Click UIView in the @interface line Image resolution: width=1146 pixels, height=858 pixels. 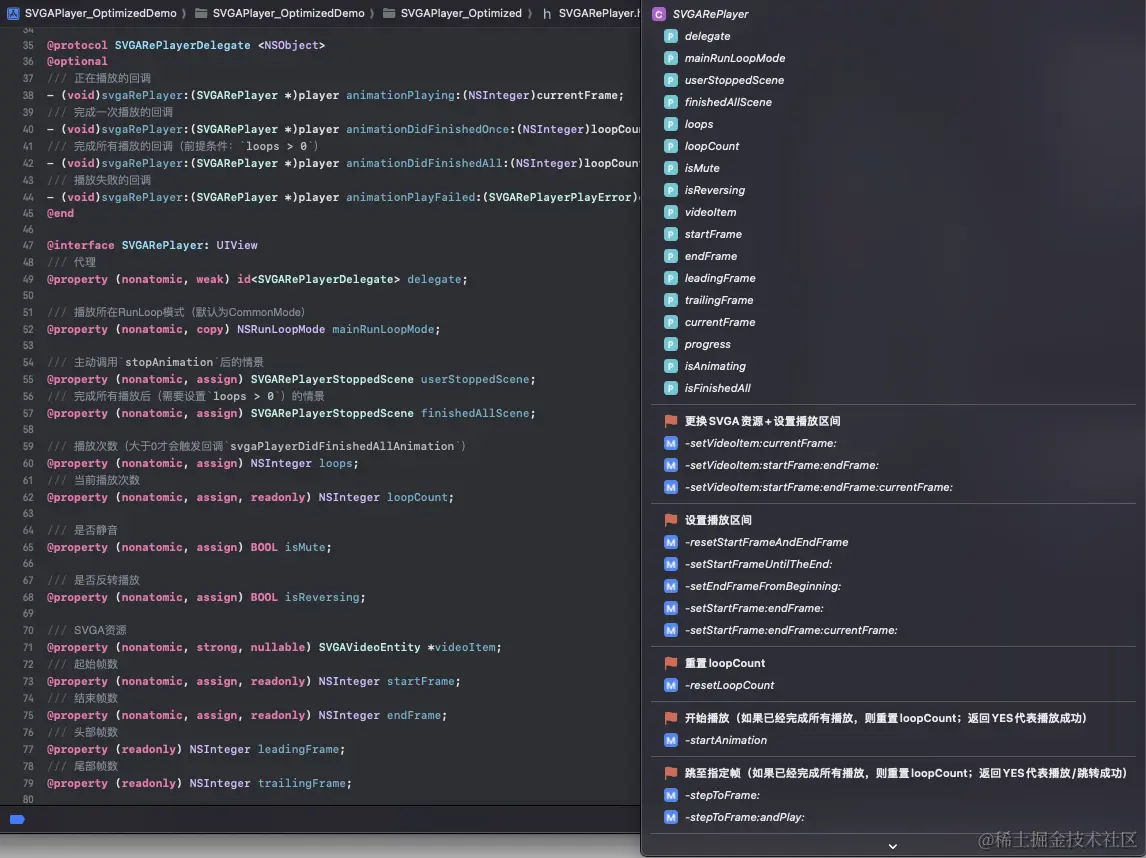pyautogui.click(x=237, y=245)
